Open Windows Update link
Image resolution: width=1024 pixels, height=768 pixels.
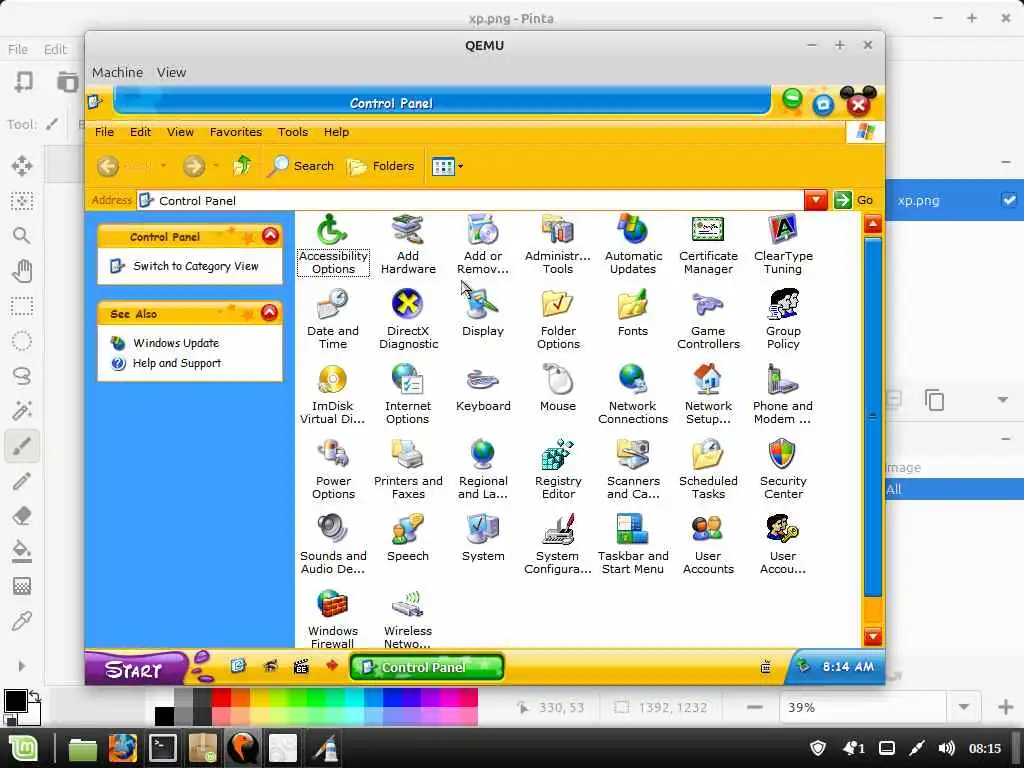[176, 343]
